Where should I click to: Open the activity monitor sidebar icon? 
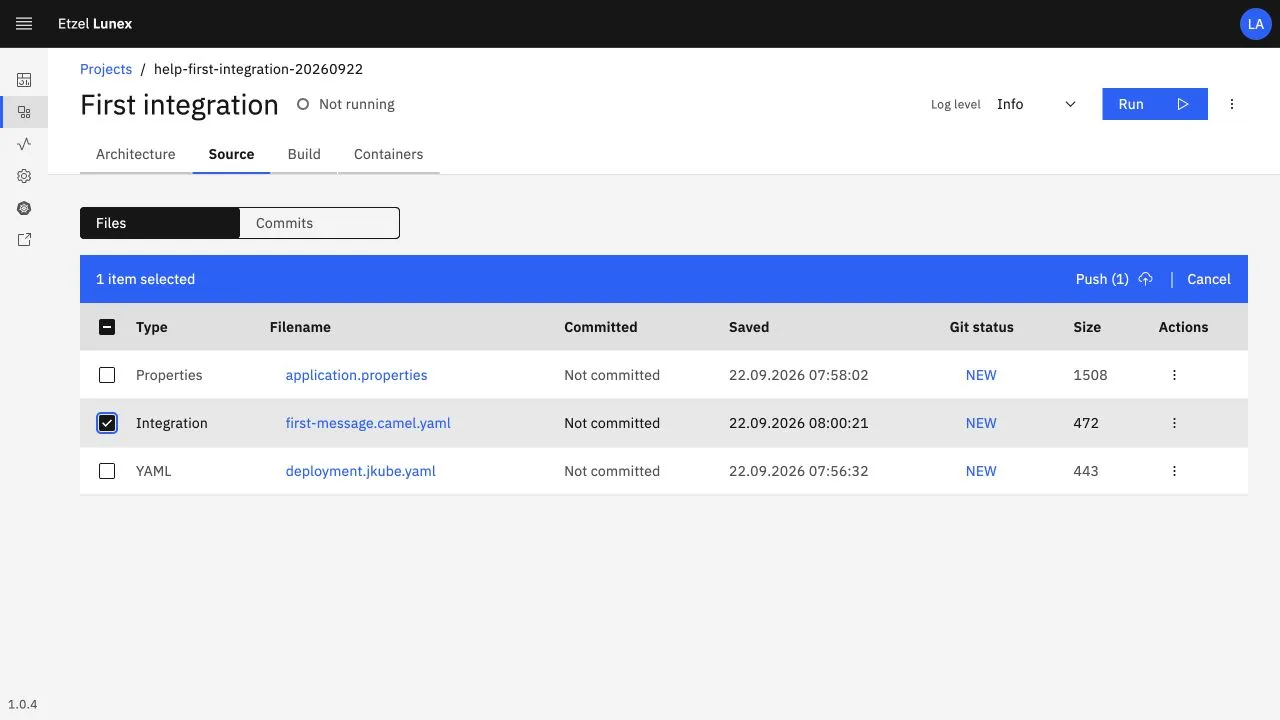24,144
